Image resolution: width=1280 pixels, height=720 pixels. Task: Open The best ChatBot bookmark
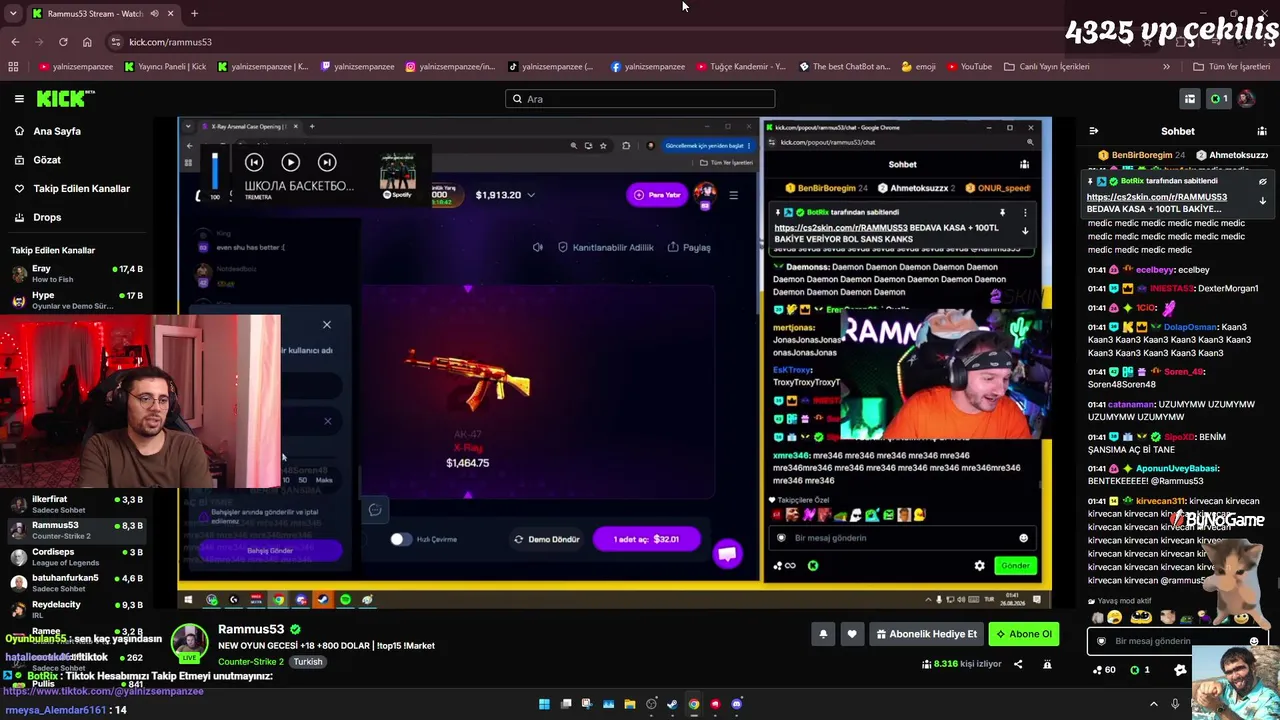[x=845, y=67]
